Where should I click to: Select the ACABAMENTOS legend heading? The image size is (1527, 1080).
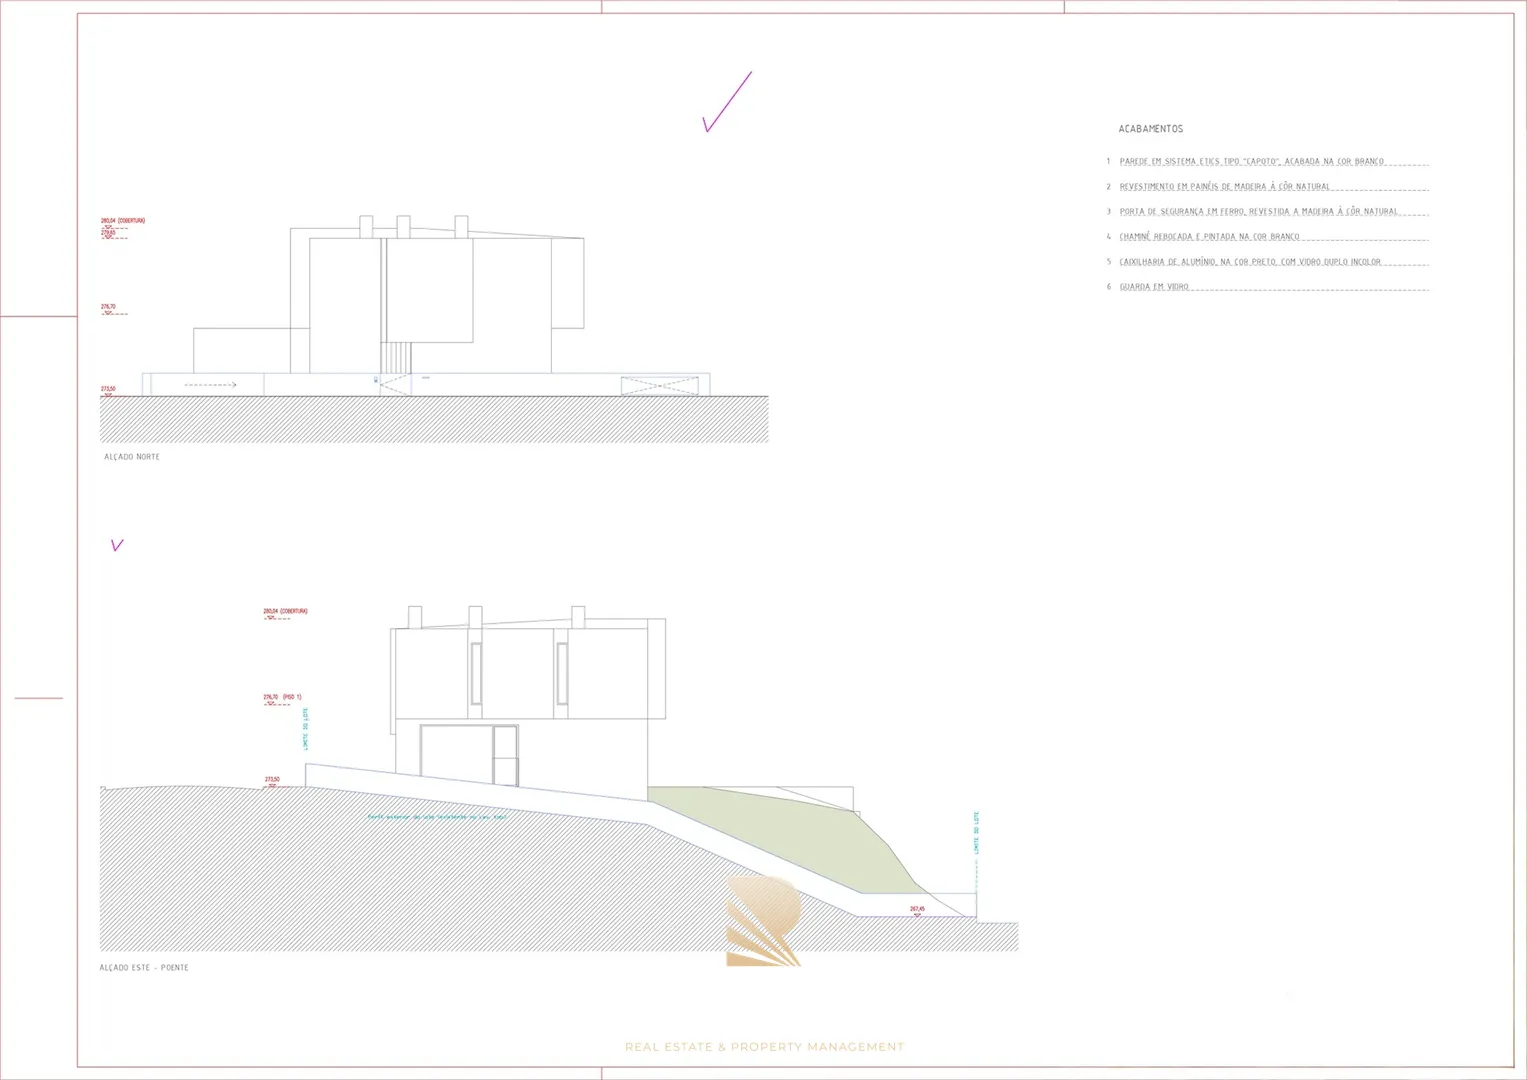click(1150, 129)
